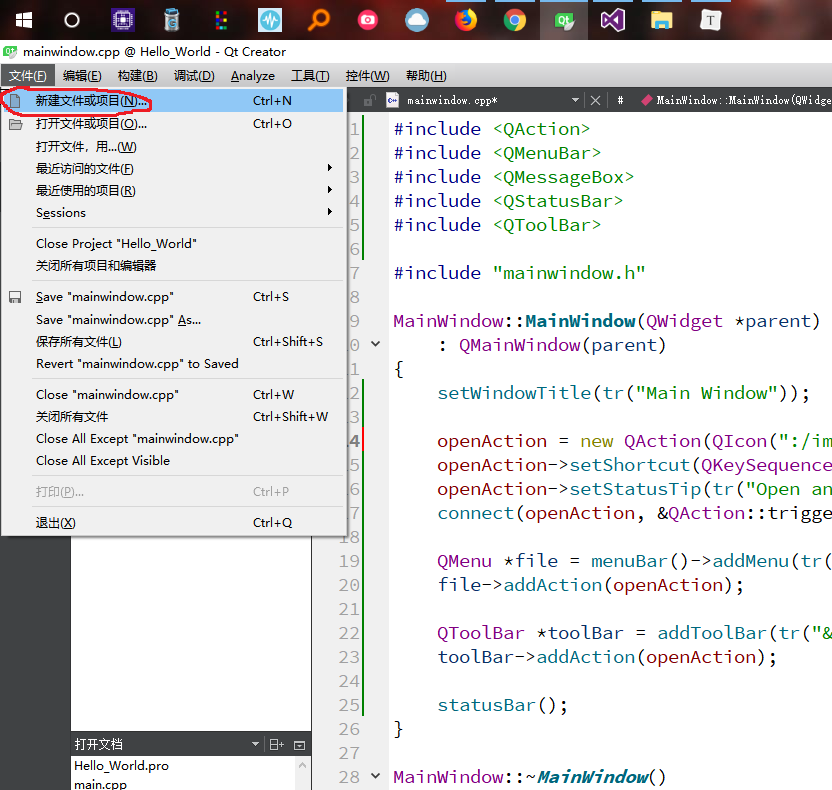Open the 调试(D) menu

coord(194,76)
